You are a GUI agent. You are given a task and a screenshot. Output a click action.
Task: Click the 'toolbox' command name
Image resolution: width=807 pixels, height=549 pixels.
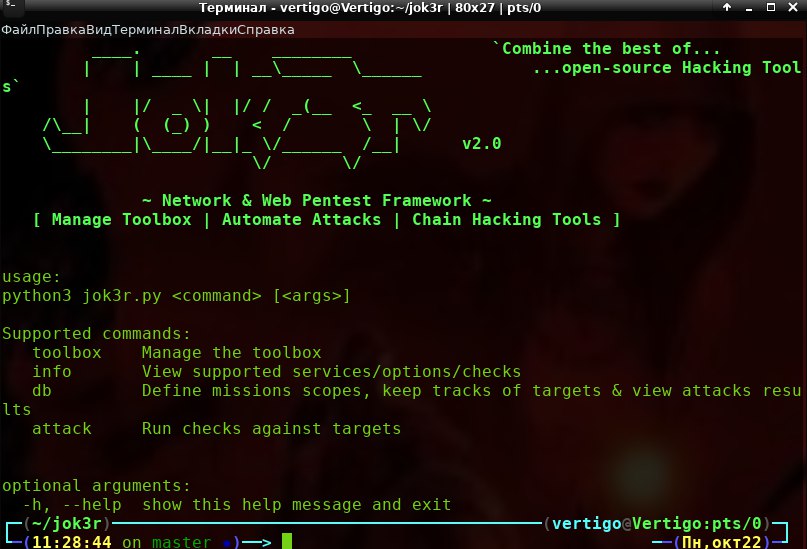(x=67, y=352)
